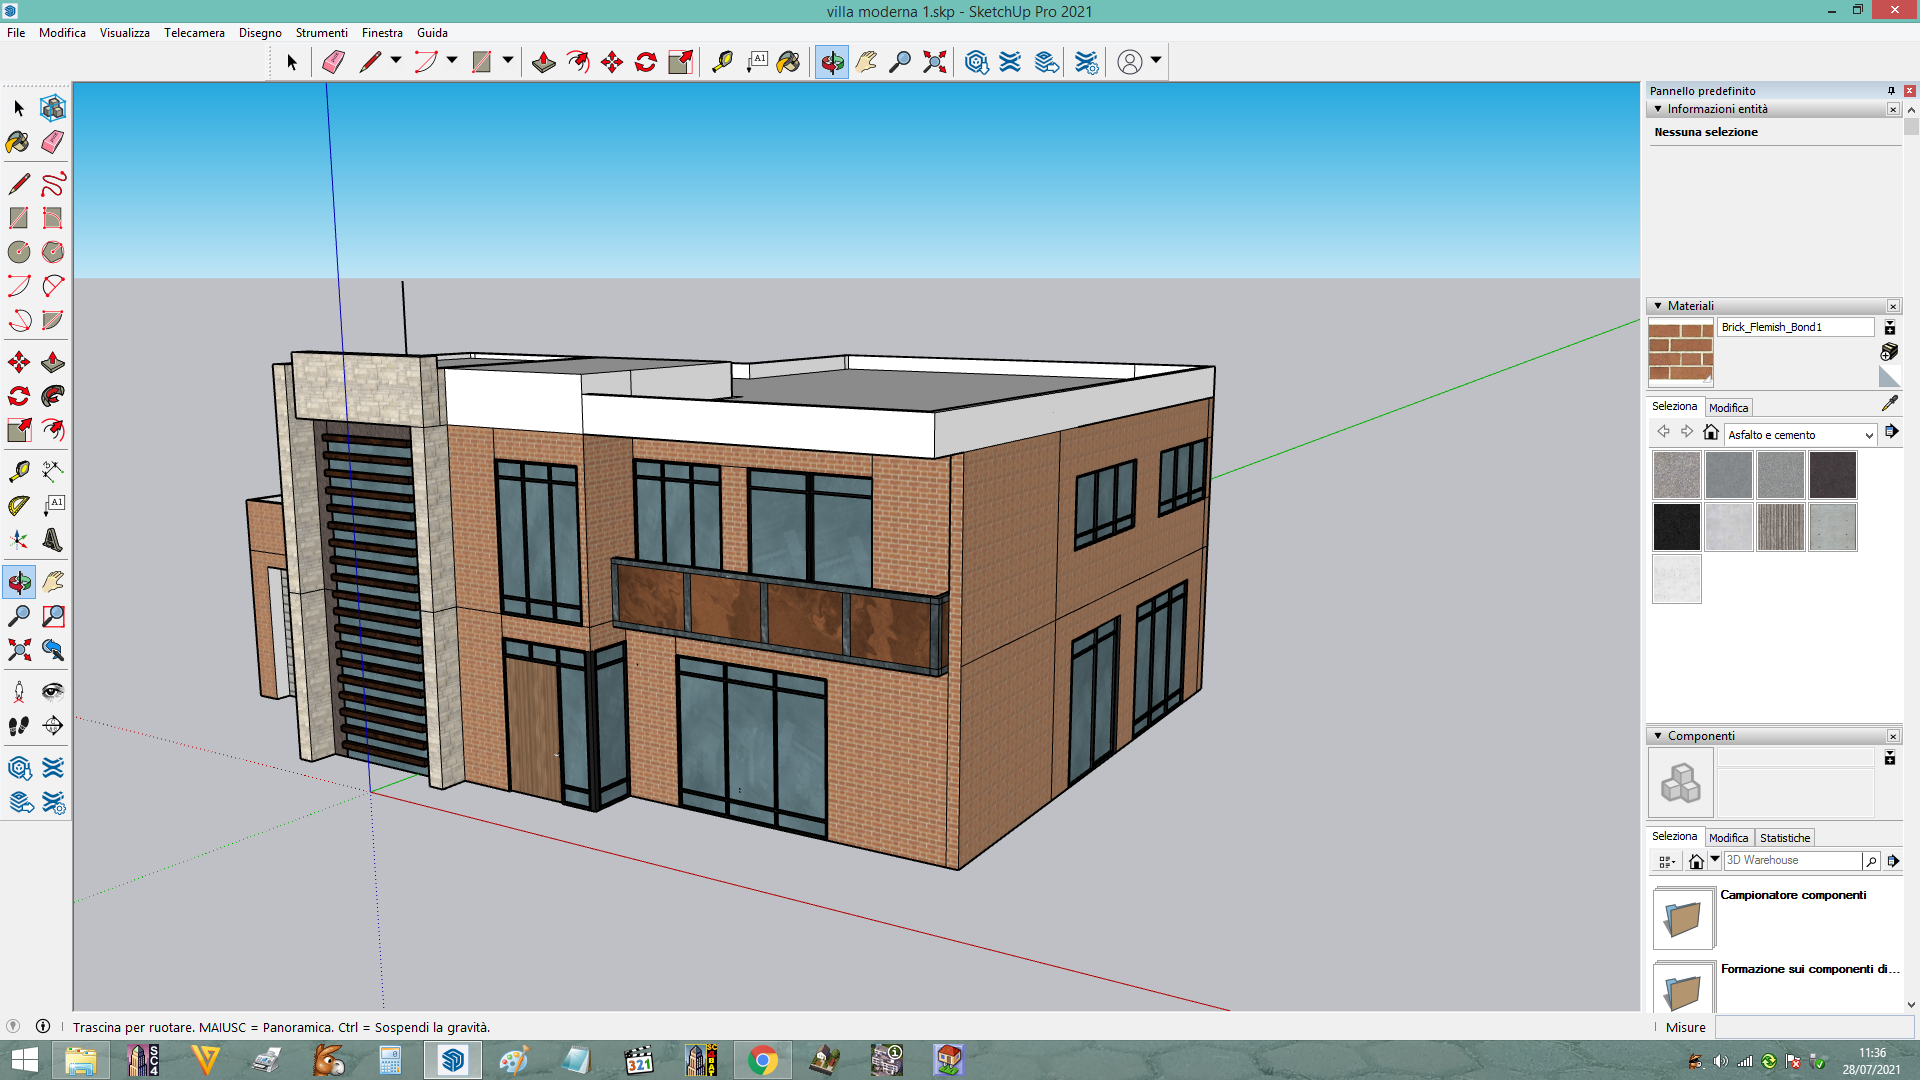
Task: Activate the Pan hand tool in left toolbar
Action: [x=53, y=582]
